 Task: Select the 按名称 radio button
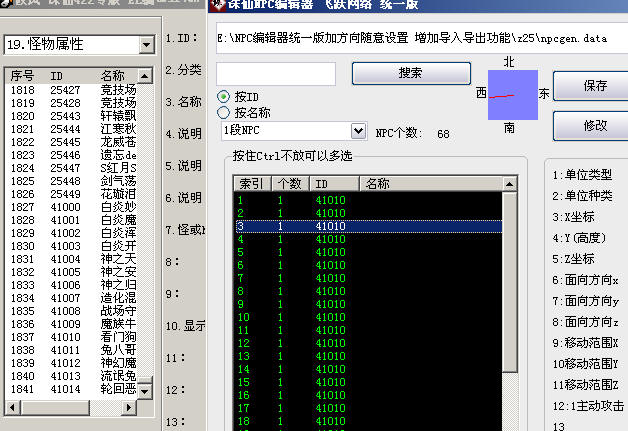coord(224,113)
